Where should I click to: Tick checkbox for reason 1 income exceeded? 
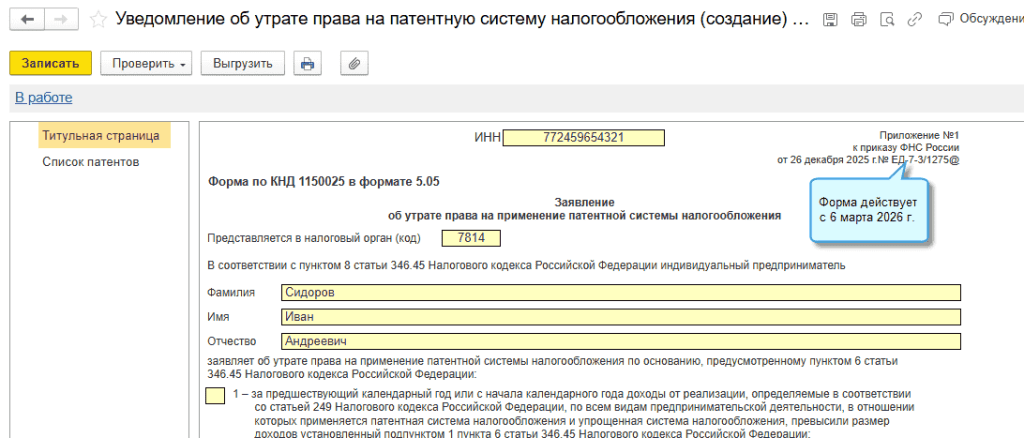pyautogui.click(x=215, y=396)
